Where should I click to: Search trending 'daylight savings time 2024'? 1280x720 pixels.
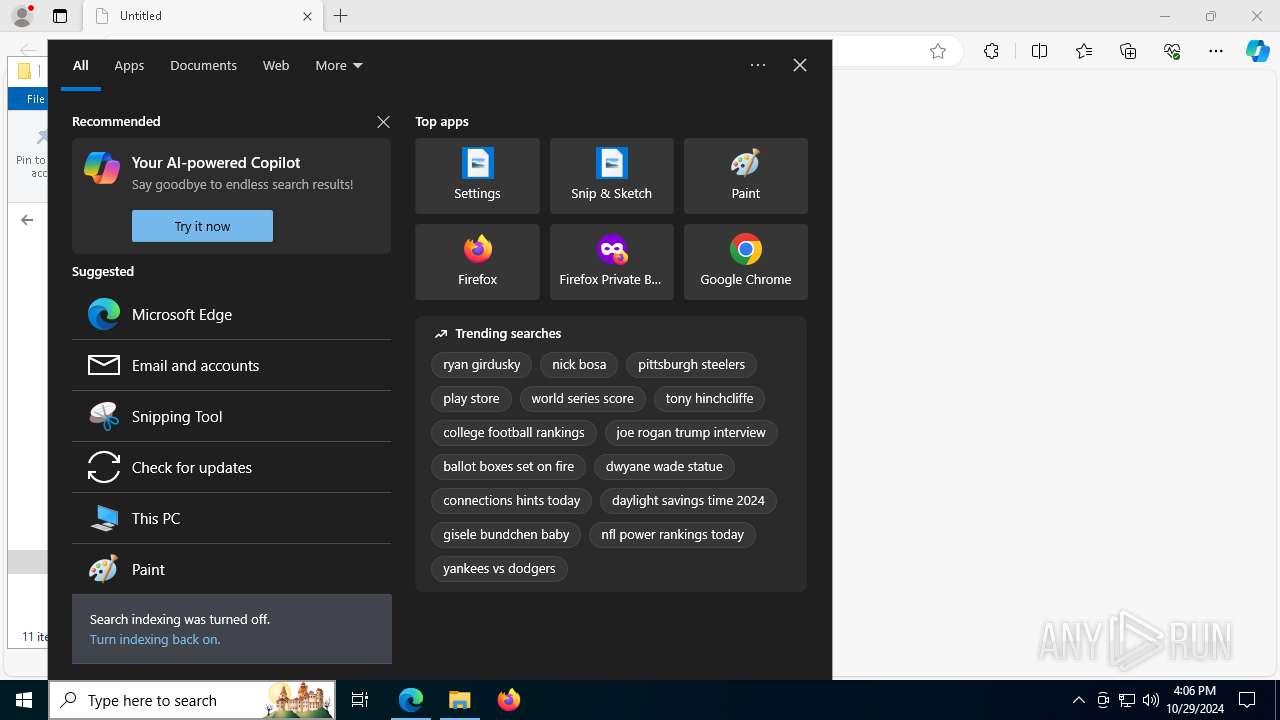688,501
